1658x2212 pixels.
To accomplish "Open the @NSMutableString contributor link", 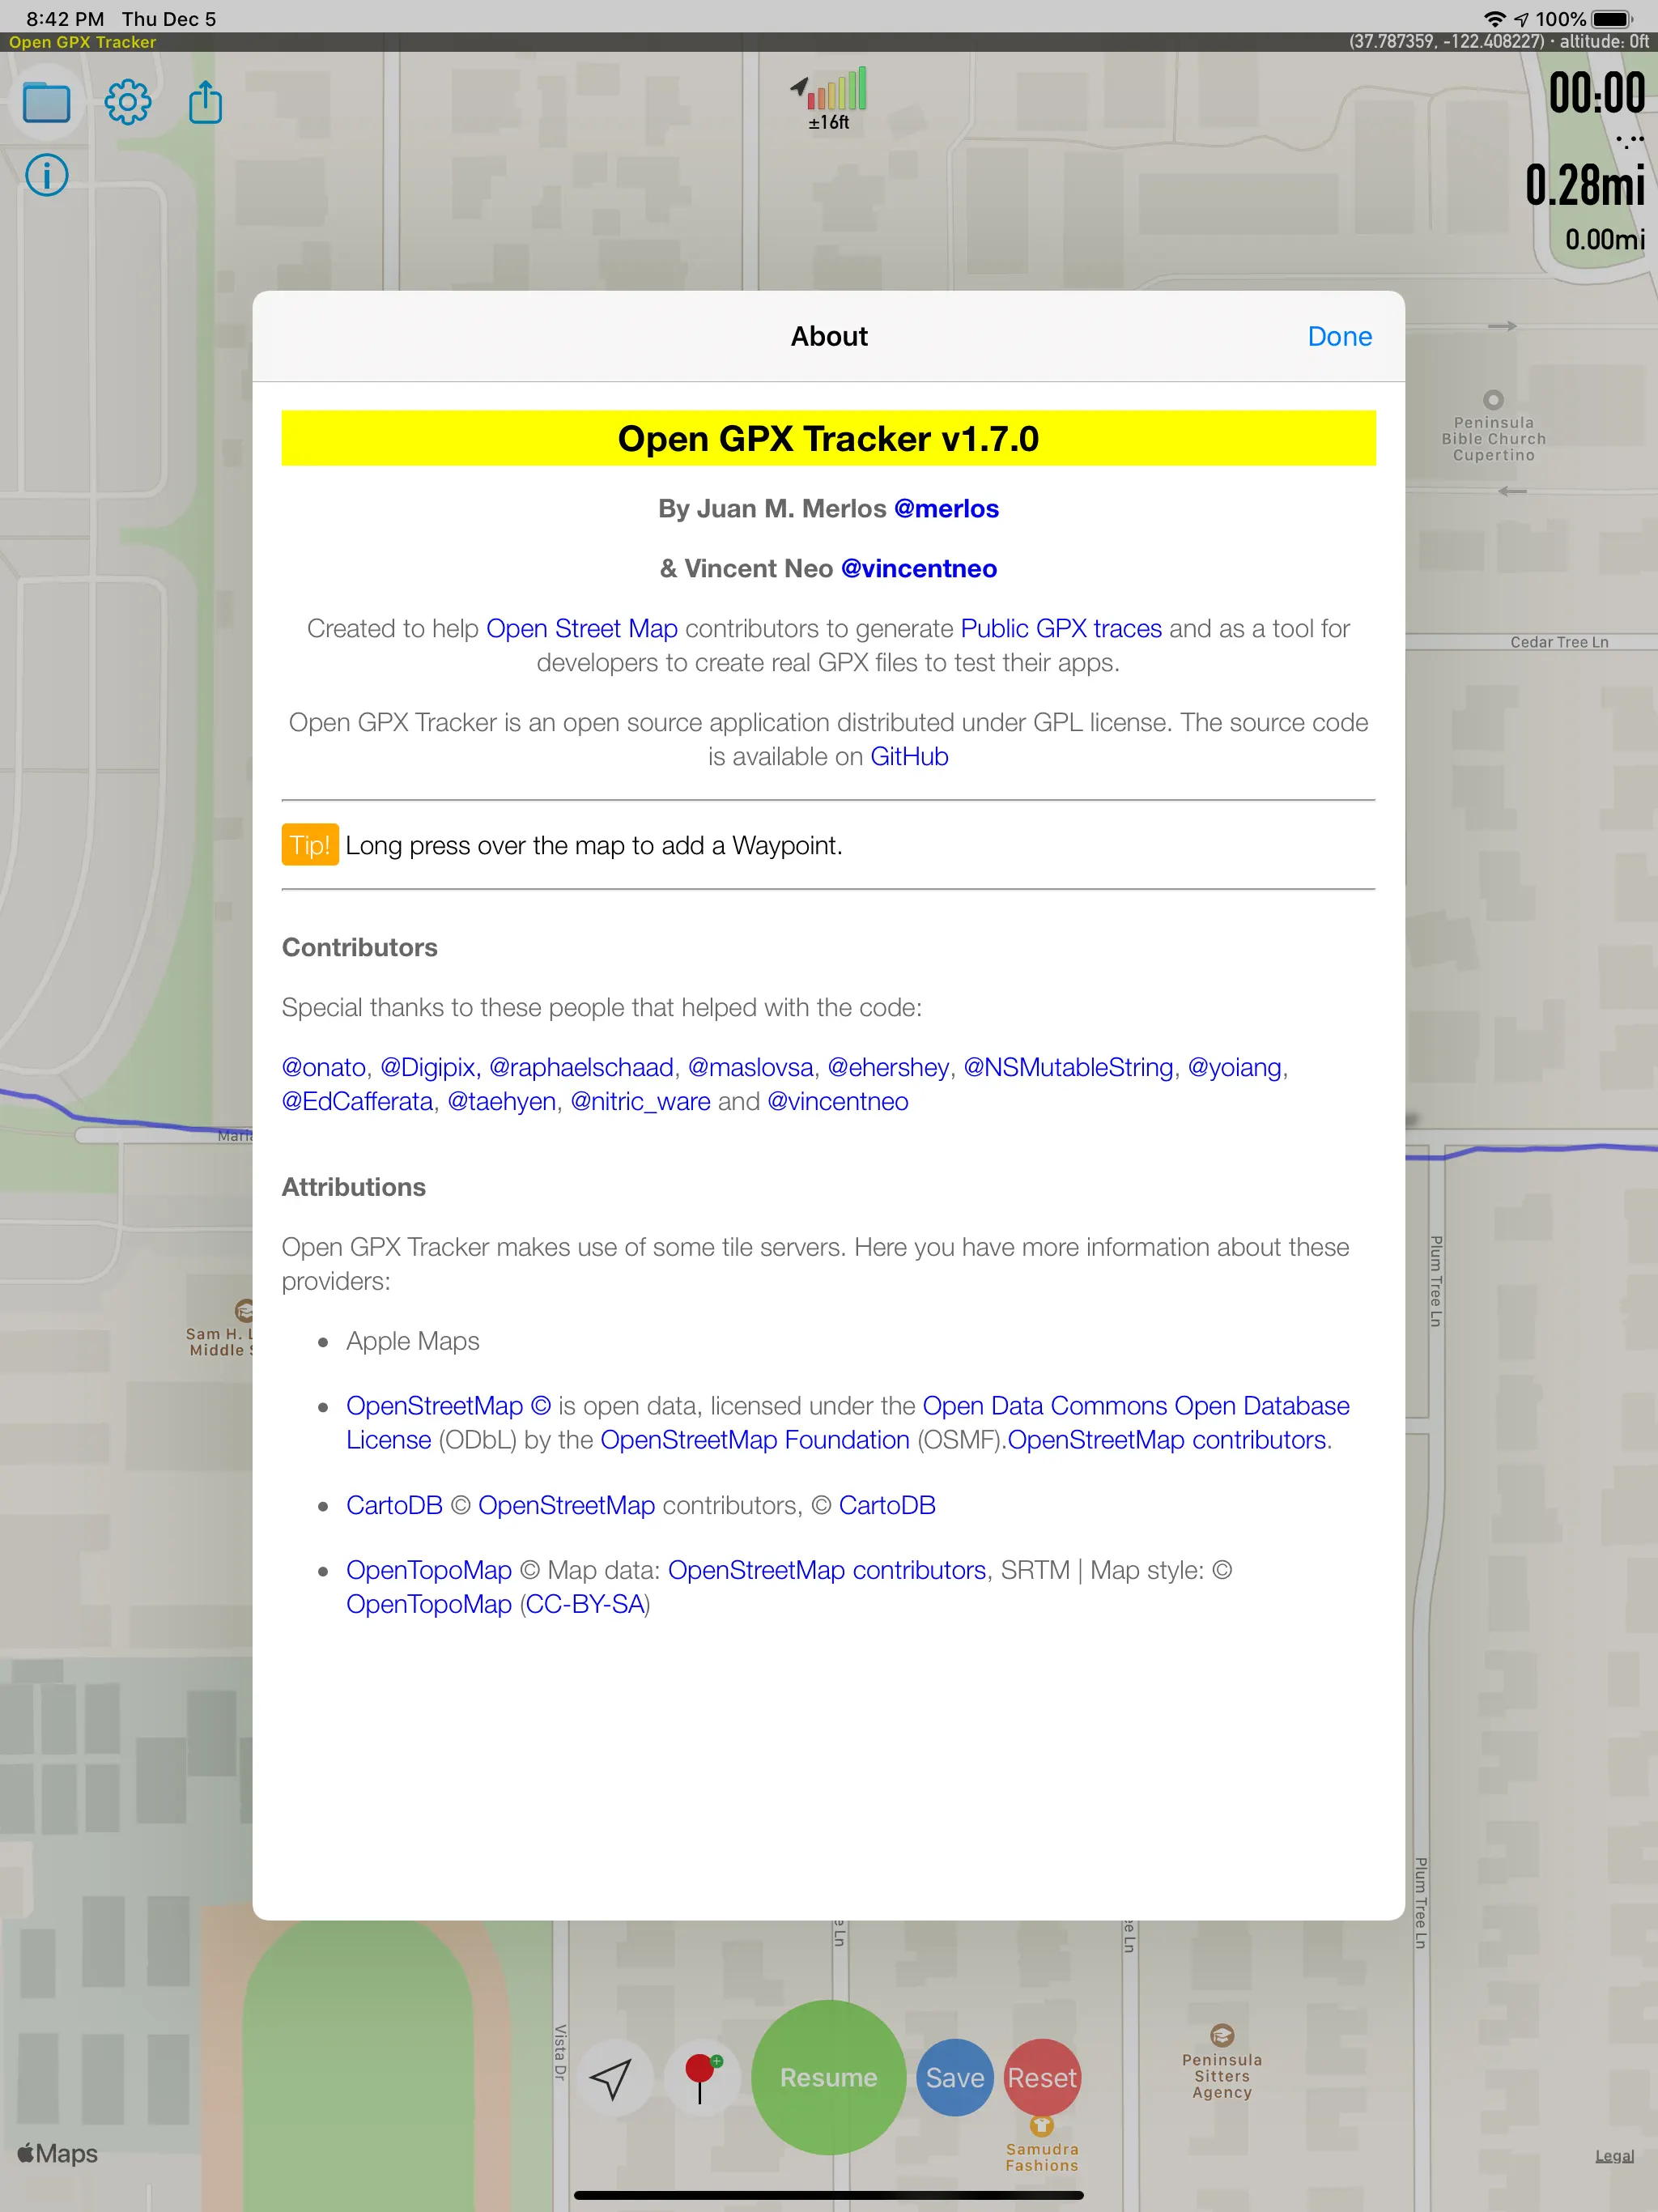I will click(1068, 1068).
